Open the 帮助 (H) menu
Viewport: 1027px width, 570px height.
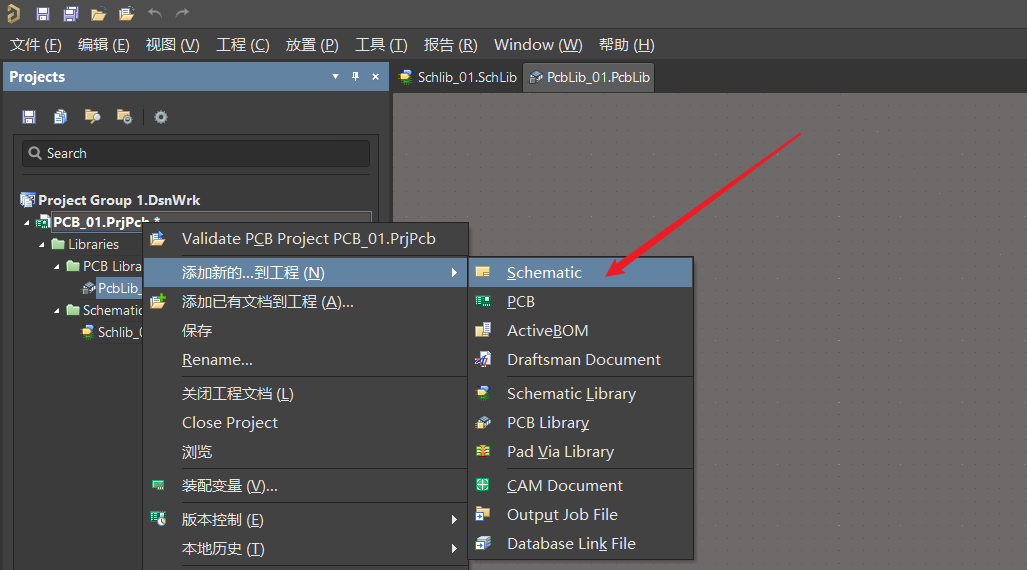coord(627,45)
